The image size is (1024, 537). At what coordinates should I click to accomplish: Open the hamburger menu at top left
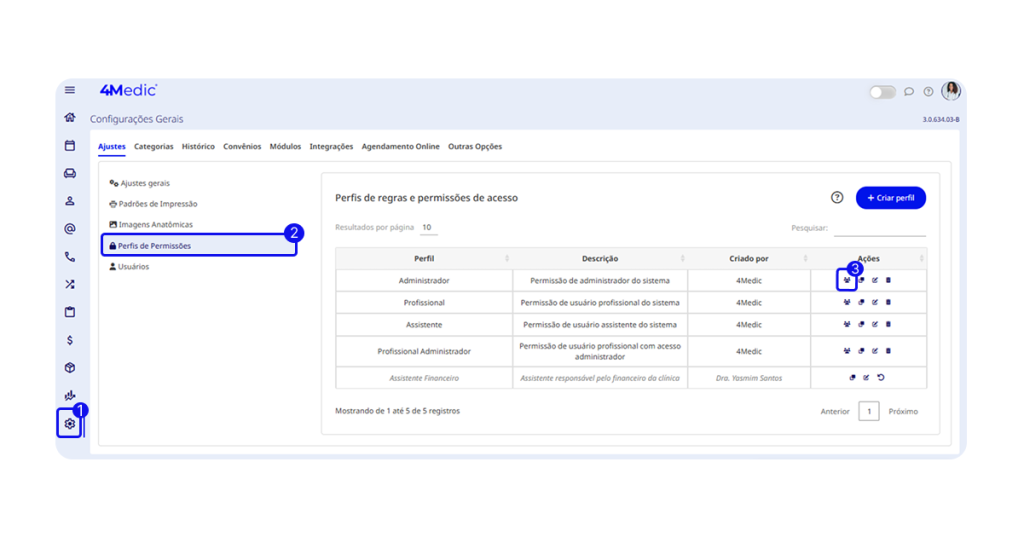tap(70, 90)
